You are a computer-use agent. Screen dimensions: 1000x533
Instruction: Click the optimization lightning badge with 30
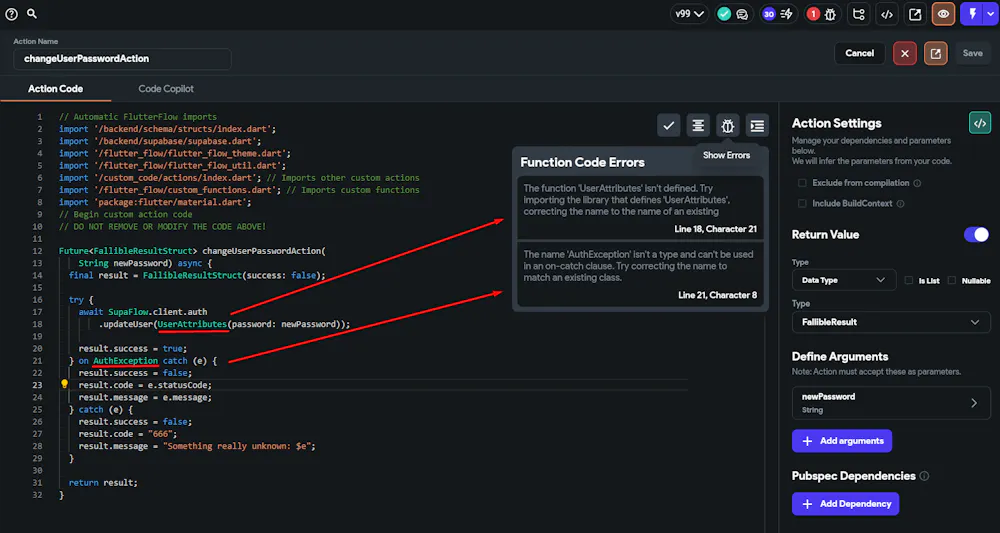(x=777, y=14)
